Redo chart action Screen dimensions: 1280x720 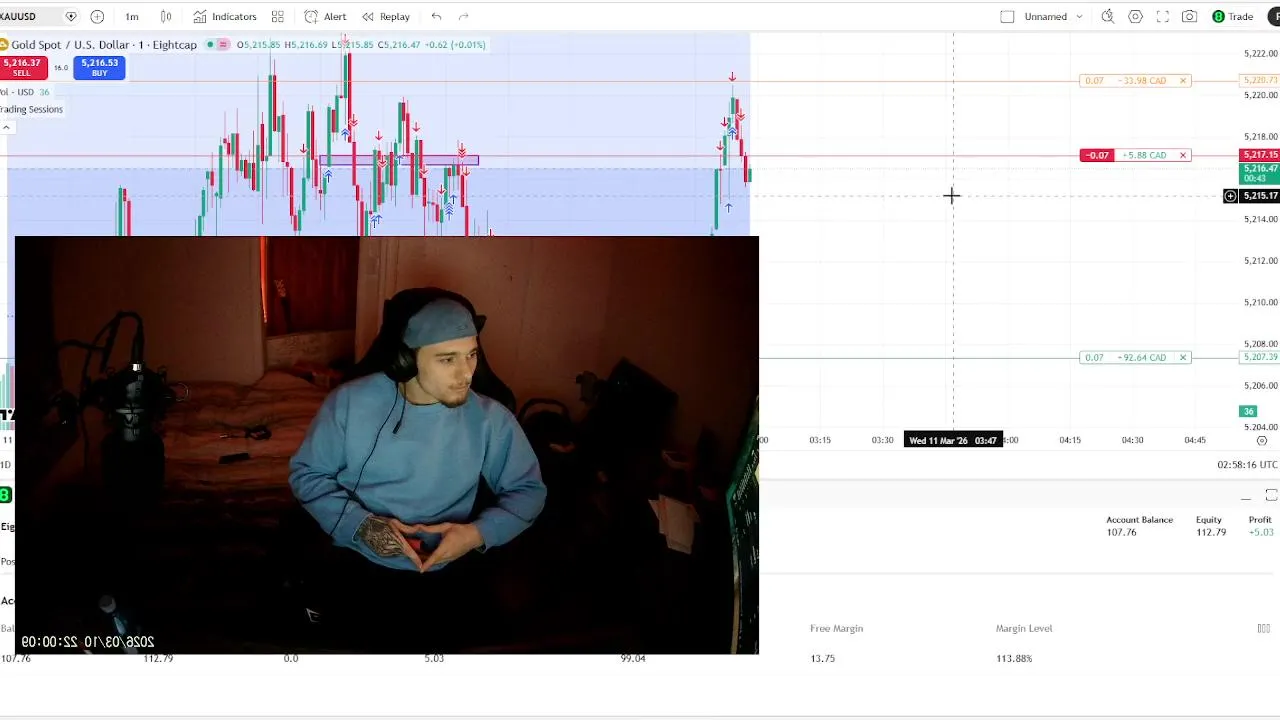pos(463,16)
